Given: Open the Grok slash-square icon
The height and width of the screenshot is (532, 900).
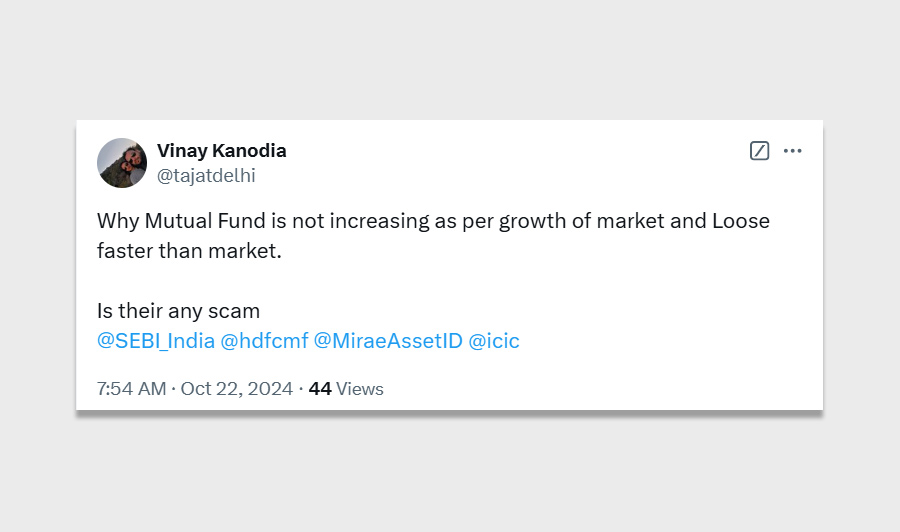Looking at the screenshot, I should click(x=759, y=151).
